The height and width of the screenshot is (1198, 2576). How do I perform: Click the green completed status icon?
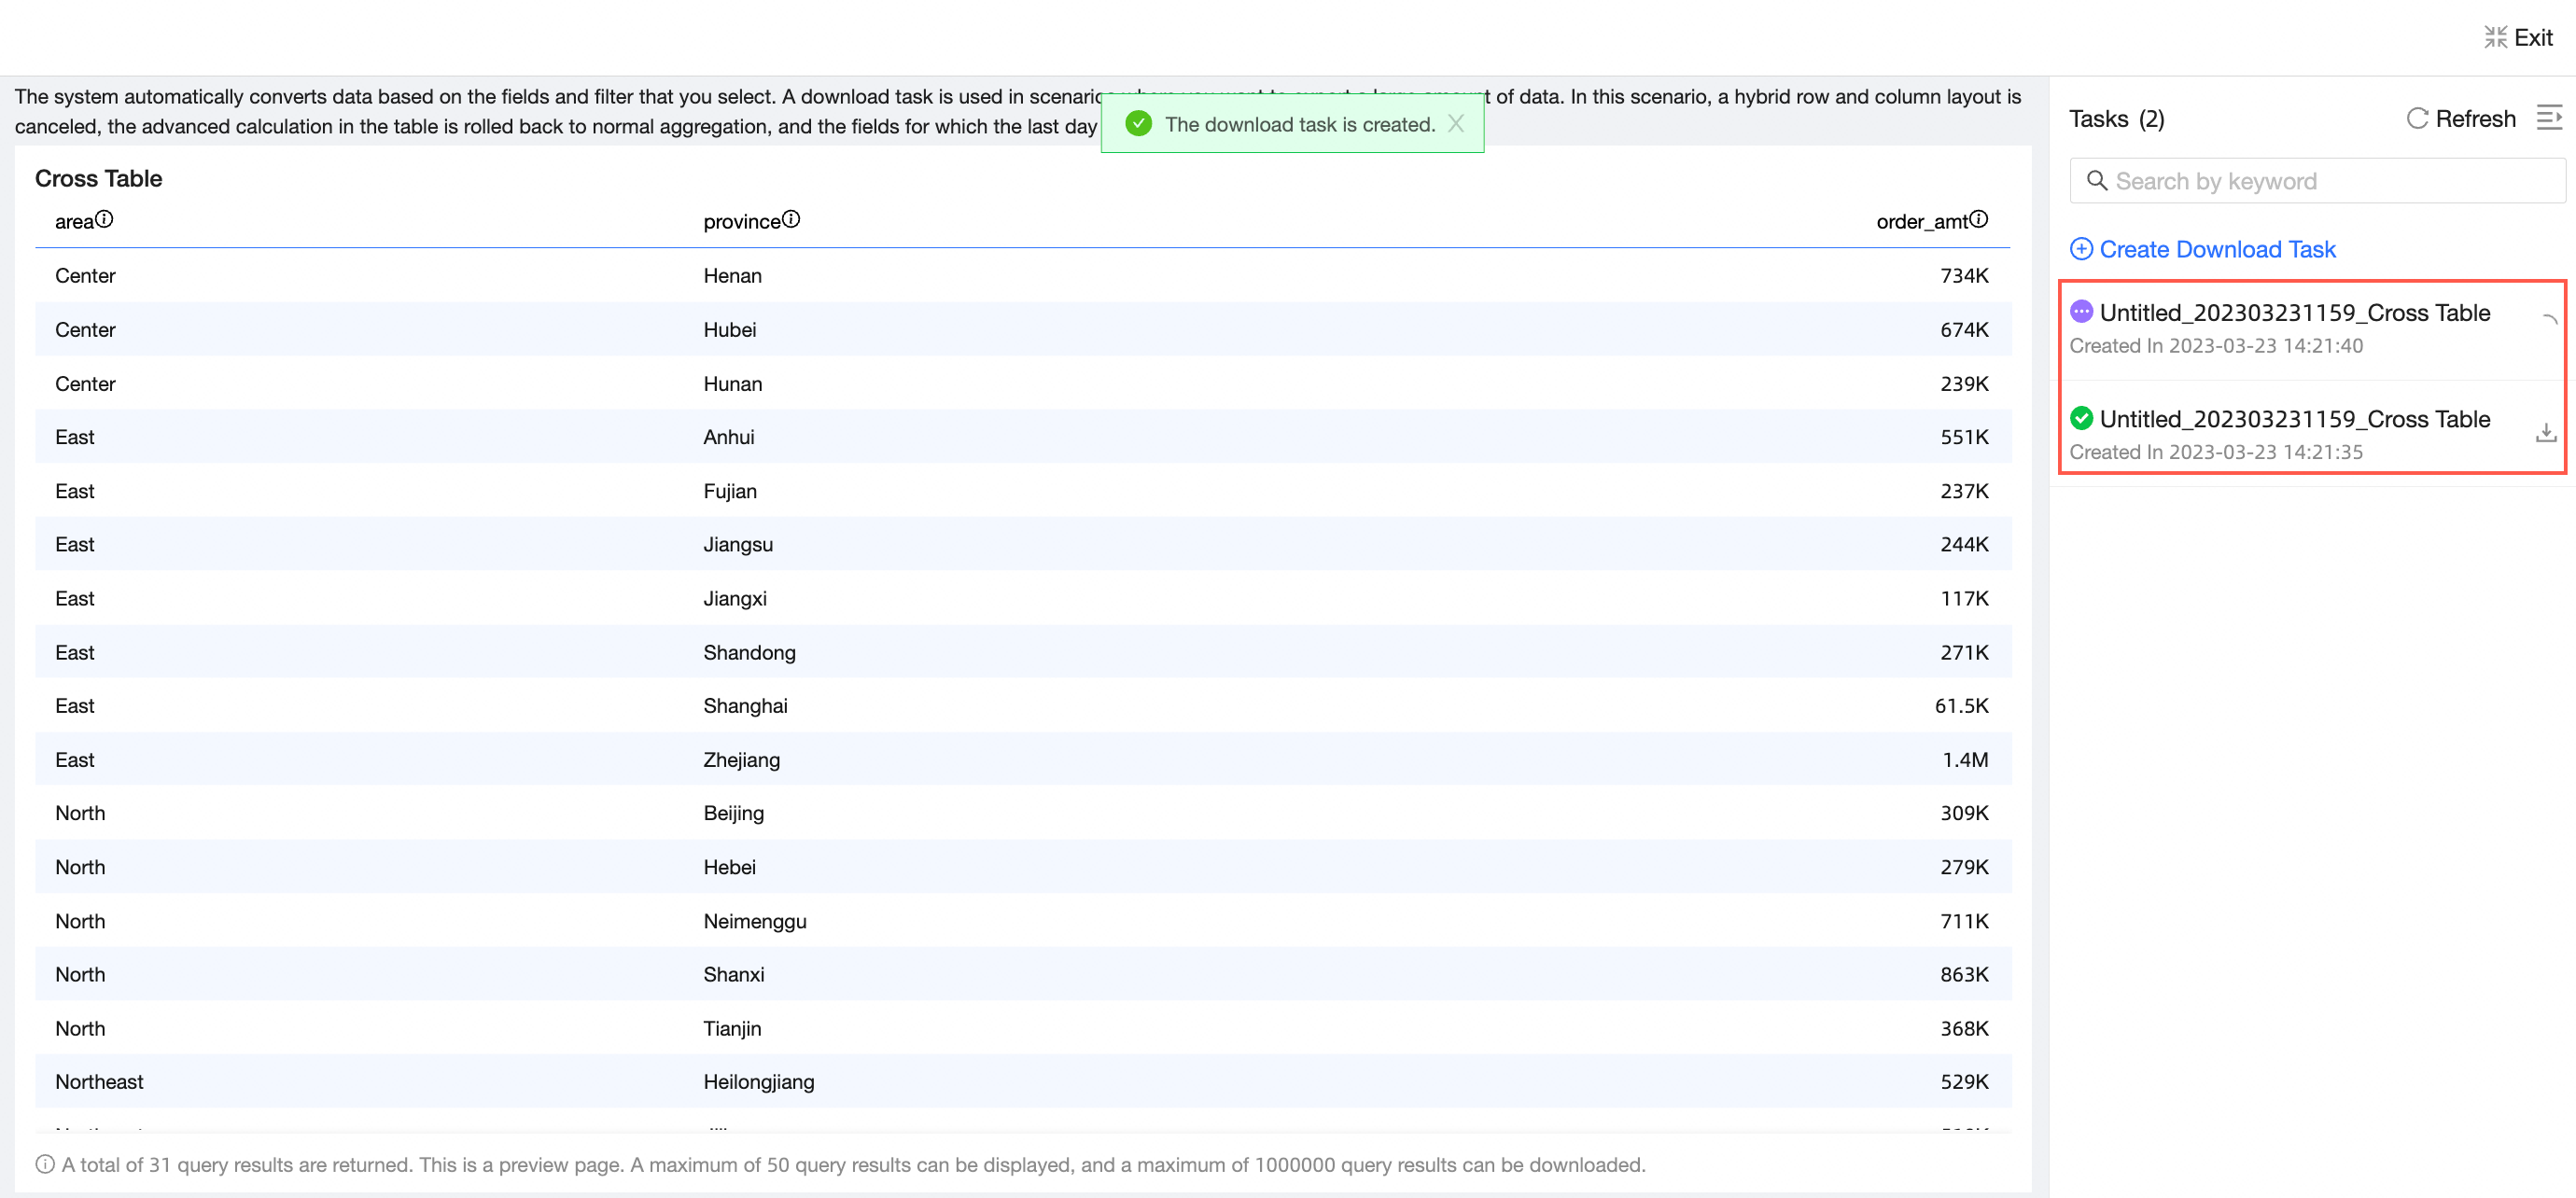tap(2081, 418)
